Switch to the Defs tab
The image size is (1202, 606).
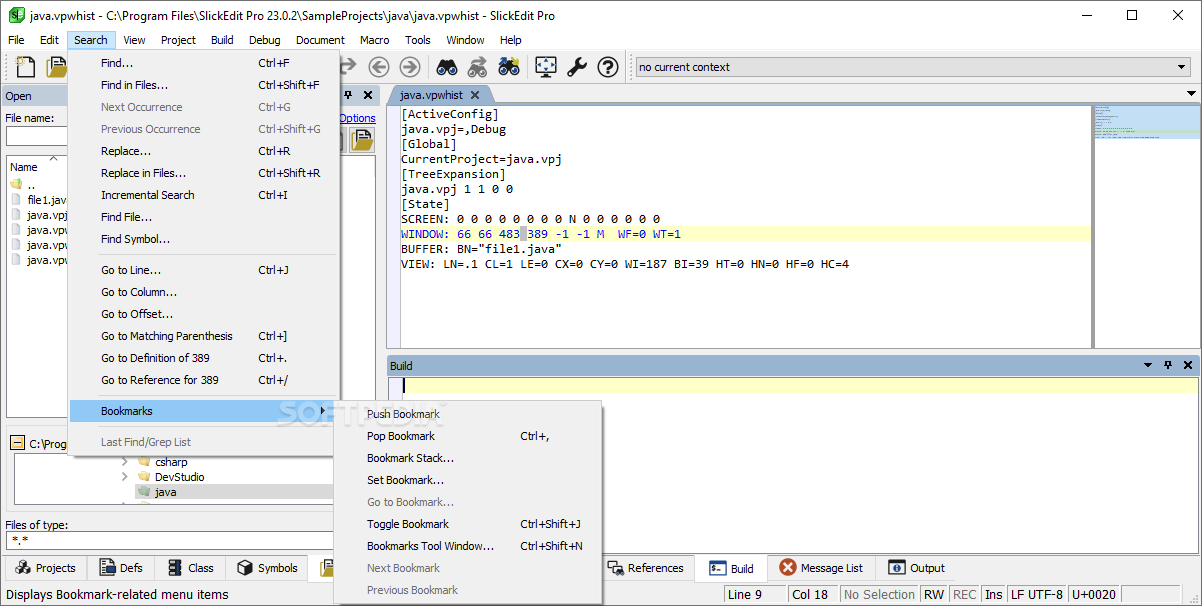click(120, 568)
